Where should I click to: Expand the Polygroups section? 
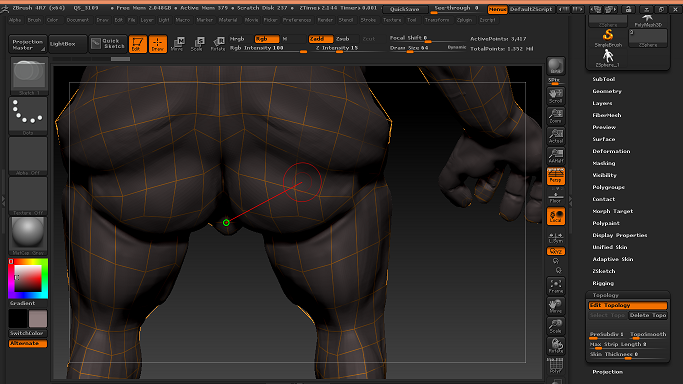pyautogui.click(x=609, y=187)
